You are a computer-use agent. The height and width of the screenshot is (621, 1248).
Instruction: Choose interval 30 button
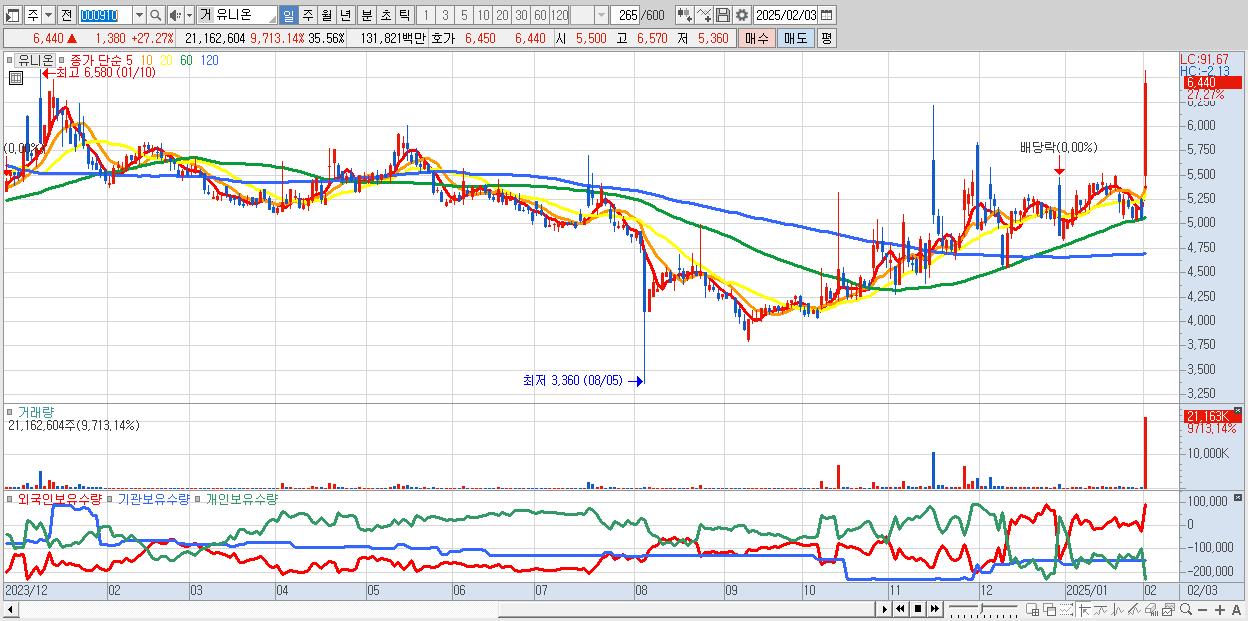(521, 15)
